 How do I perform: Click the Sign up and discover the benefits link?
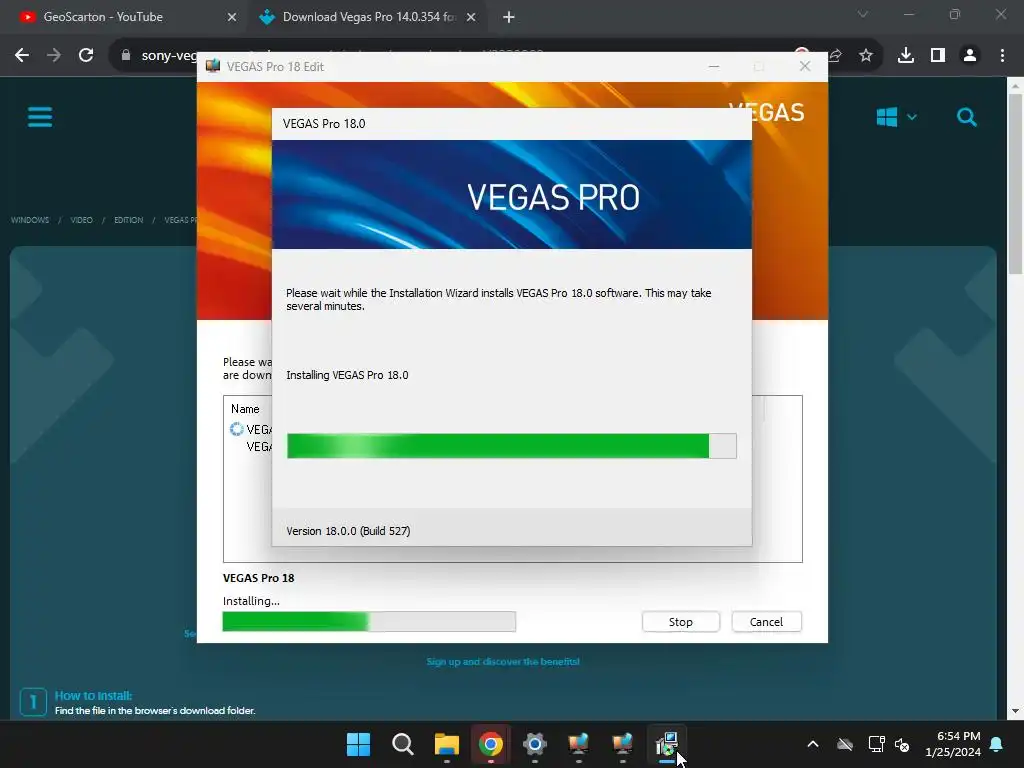[503, 662]
